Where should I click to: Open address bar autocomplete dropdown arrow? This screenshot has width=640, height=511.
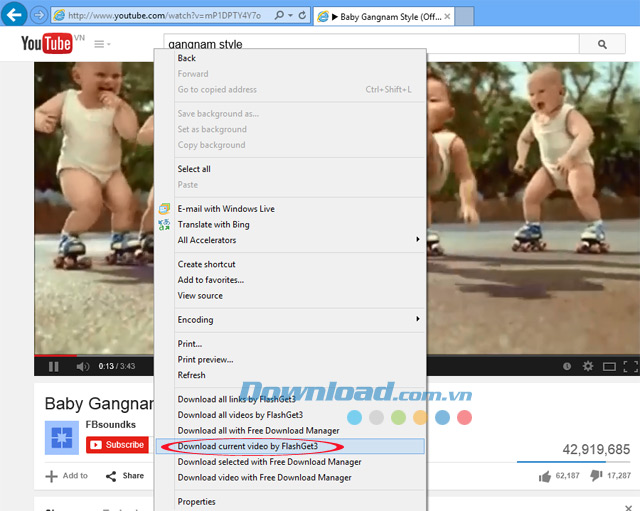point(291,16)
